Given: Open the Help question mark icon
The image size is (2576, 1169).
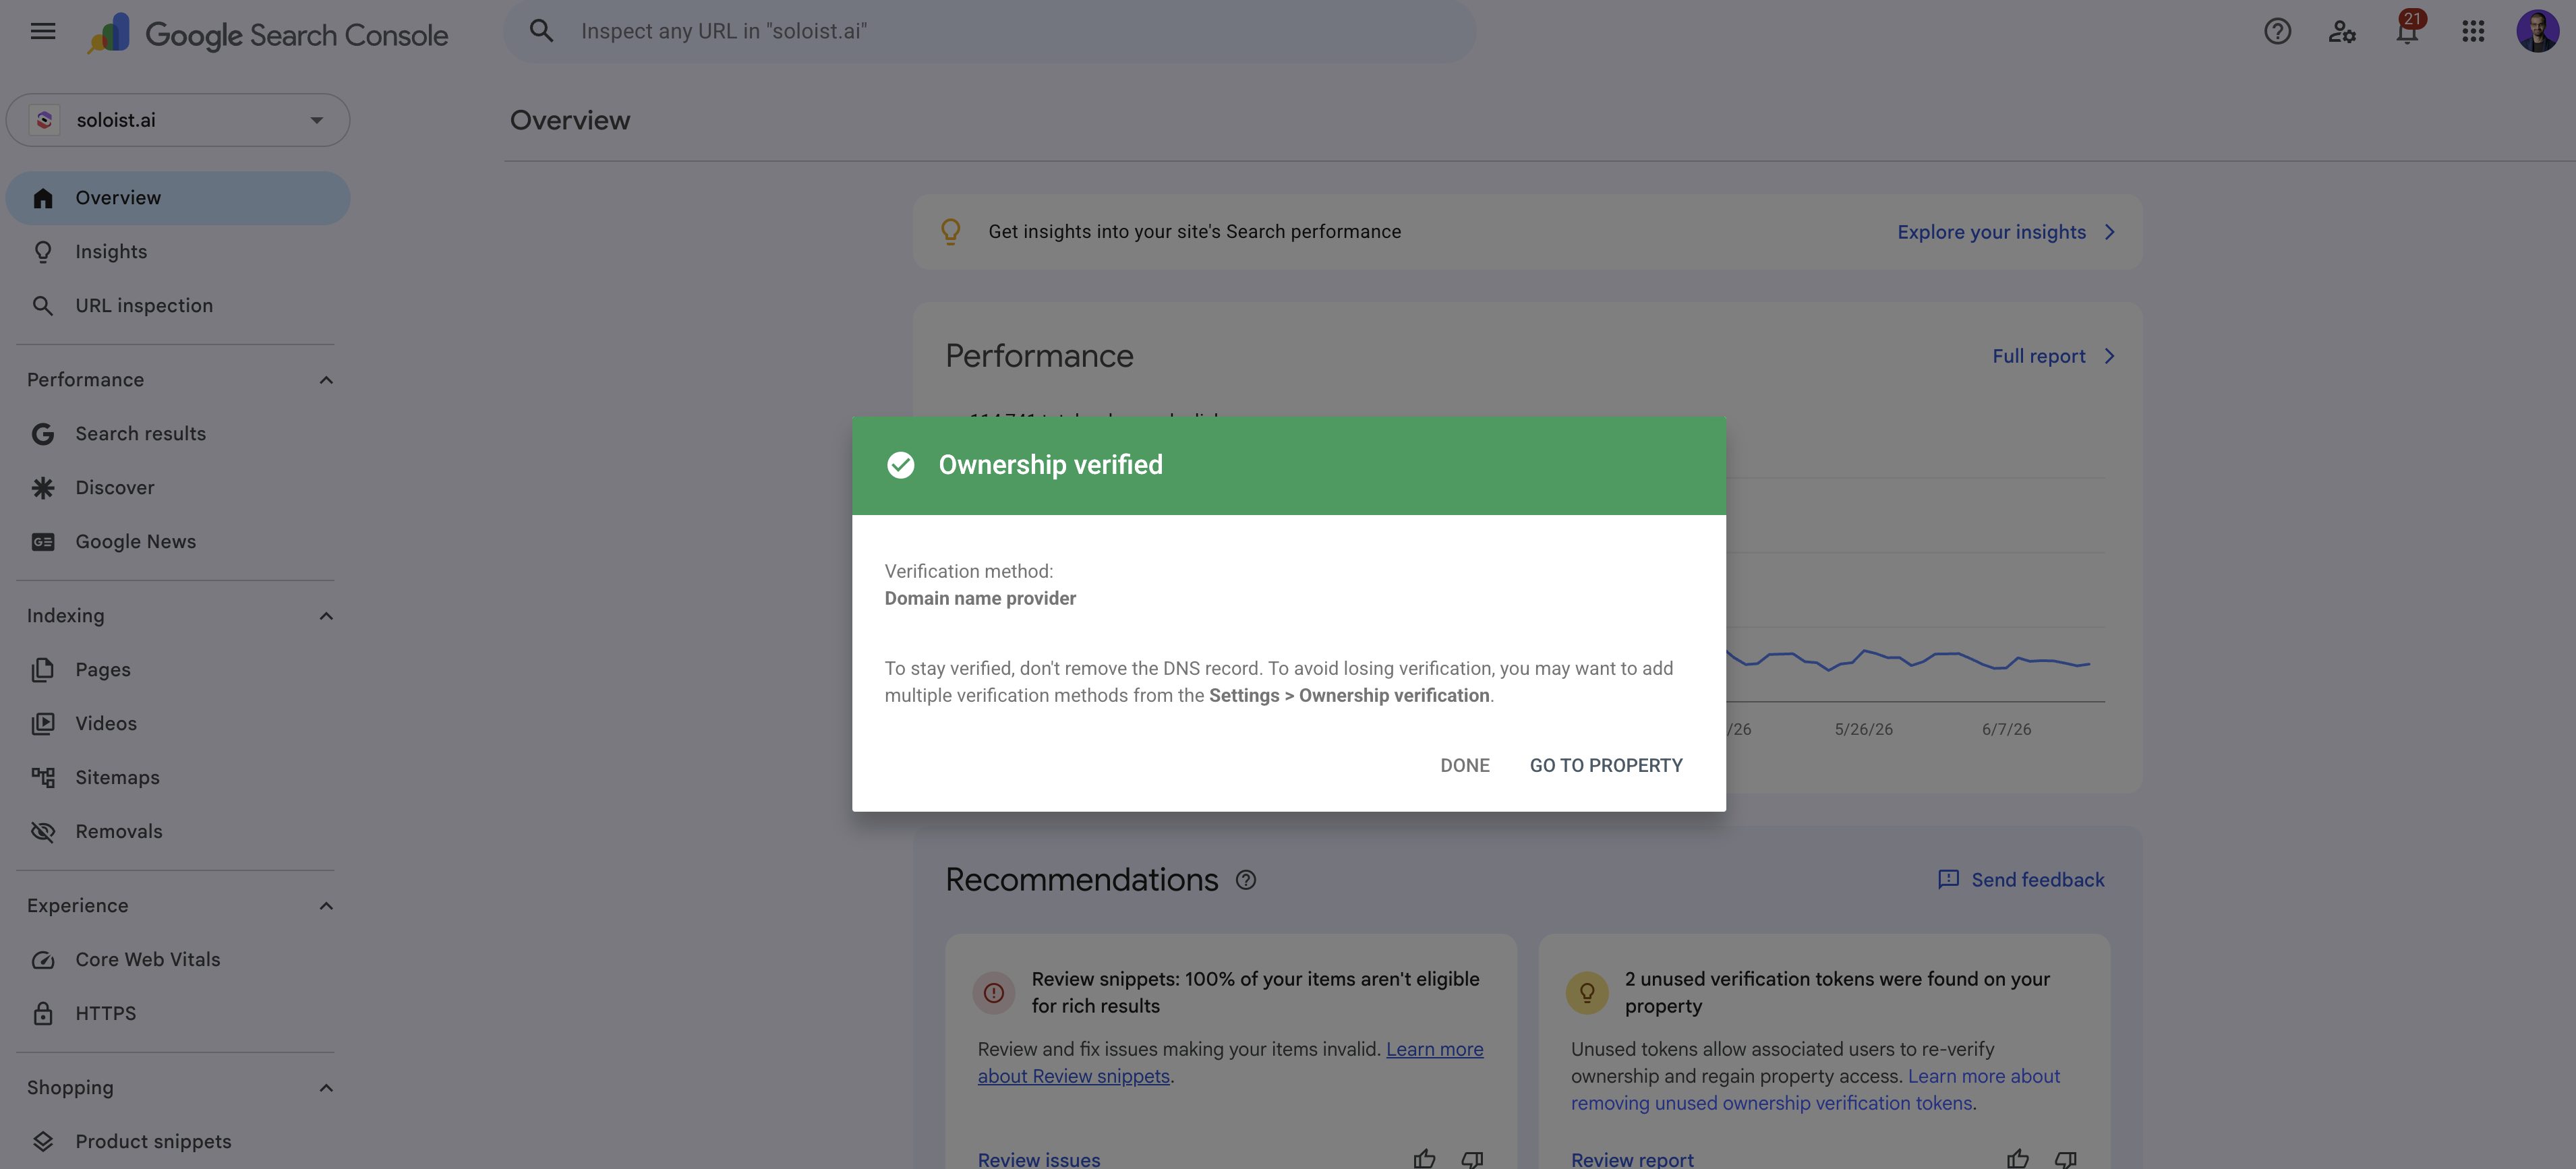Looking at the screenshot, I should 2277,31.
